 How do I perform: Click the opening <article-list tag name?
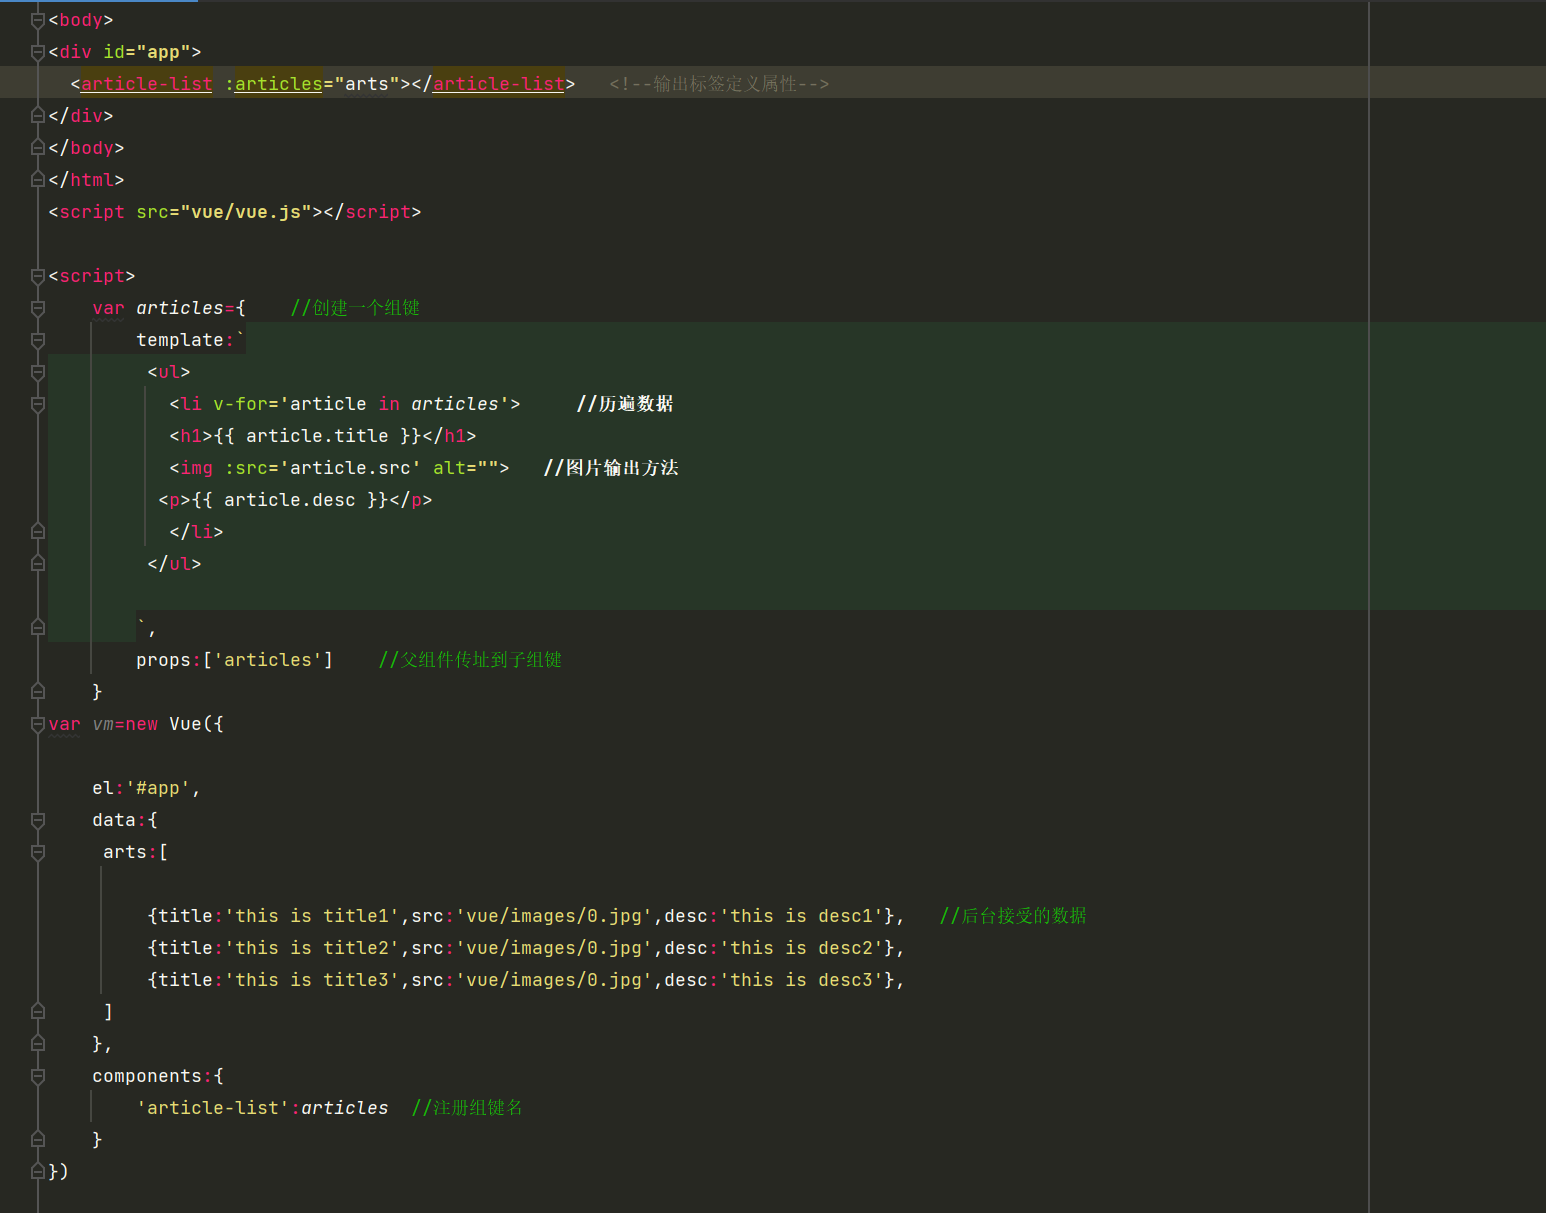[147, 84]
